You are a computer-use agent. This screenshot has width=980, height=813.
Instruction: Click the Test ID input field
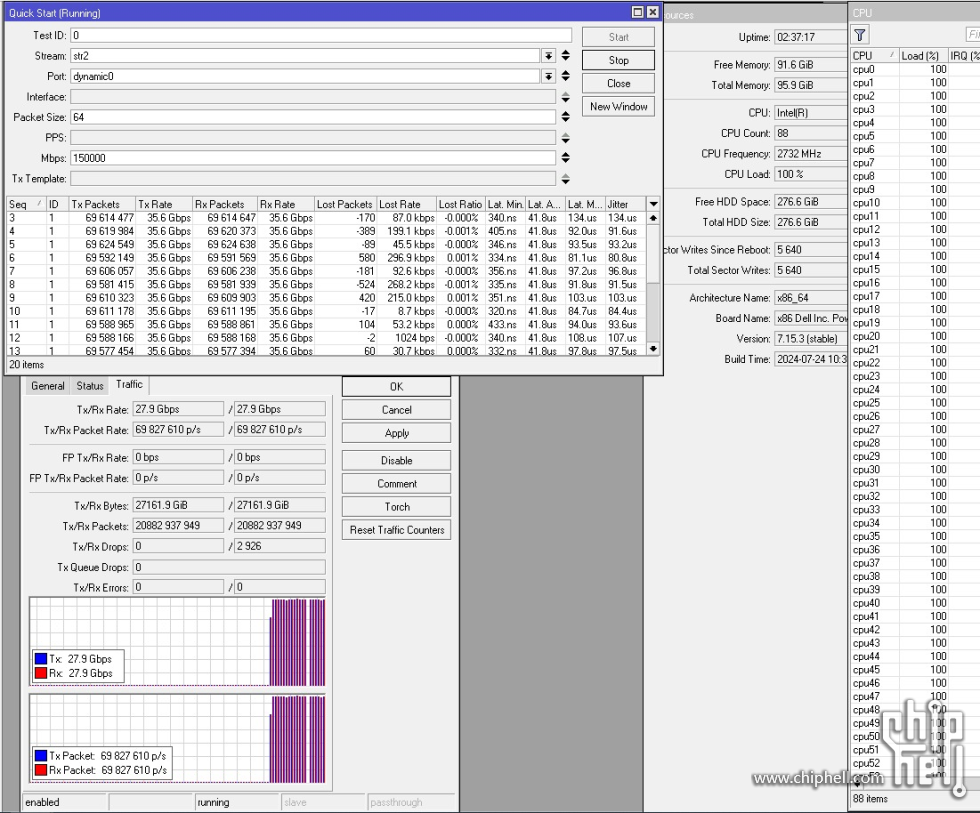pos(321,36)
